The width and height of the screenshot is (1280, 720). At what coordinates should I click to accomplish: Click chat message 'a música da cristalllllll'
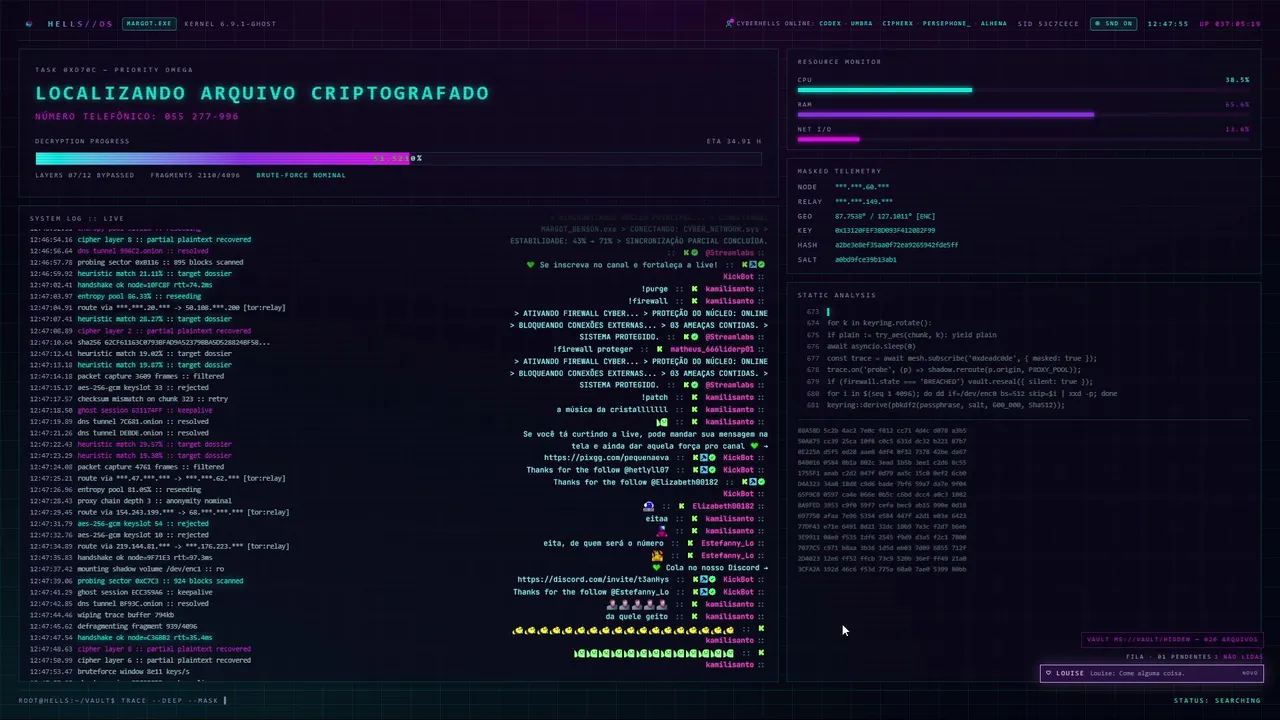[x=612, y=409]
